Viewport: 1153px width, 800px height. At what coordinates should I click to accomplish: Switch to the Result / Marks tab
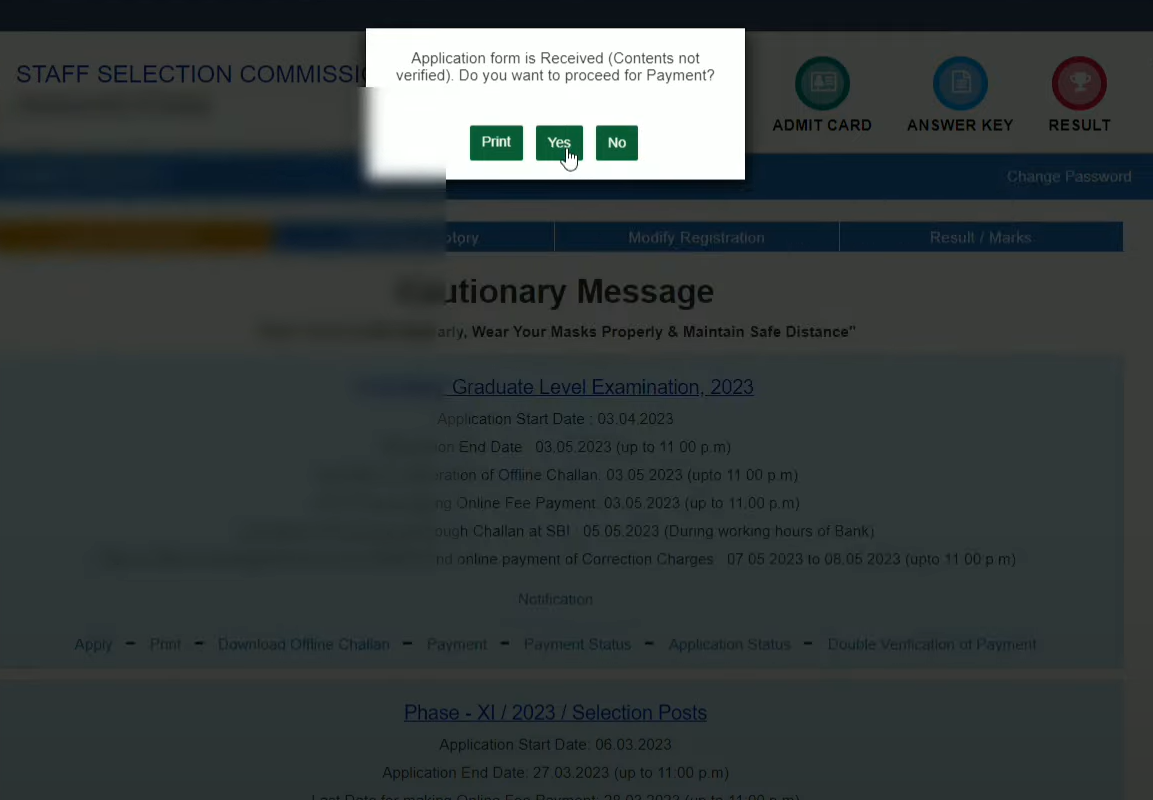[x=980, y=238]
